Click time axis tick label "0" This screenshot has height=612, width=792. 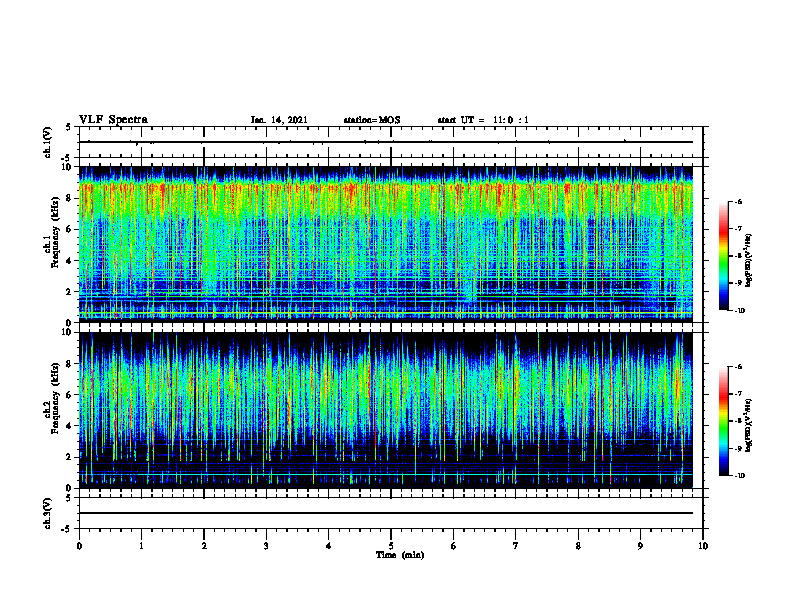(79, 546)
